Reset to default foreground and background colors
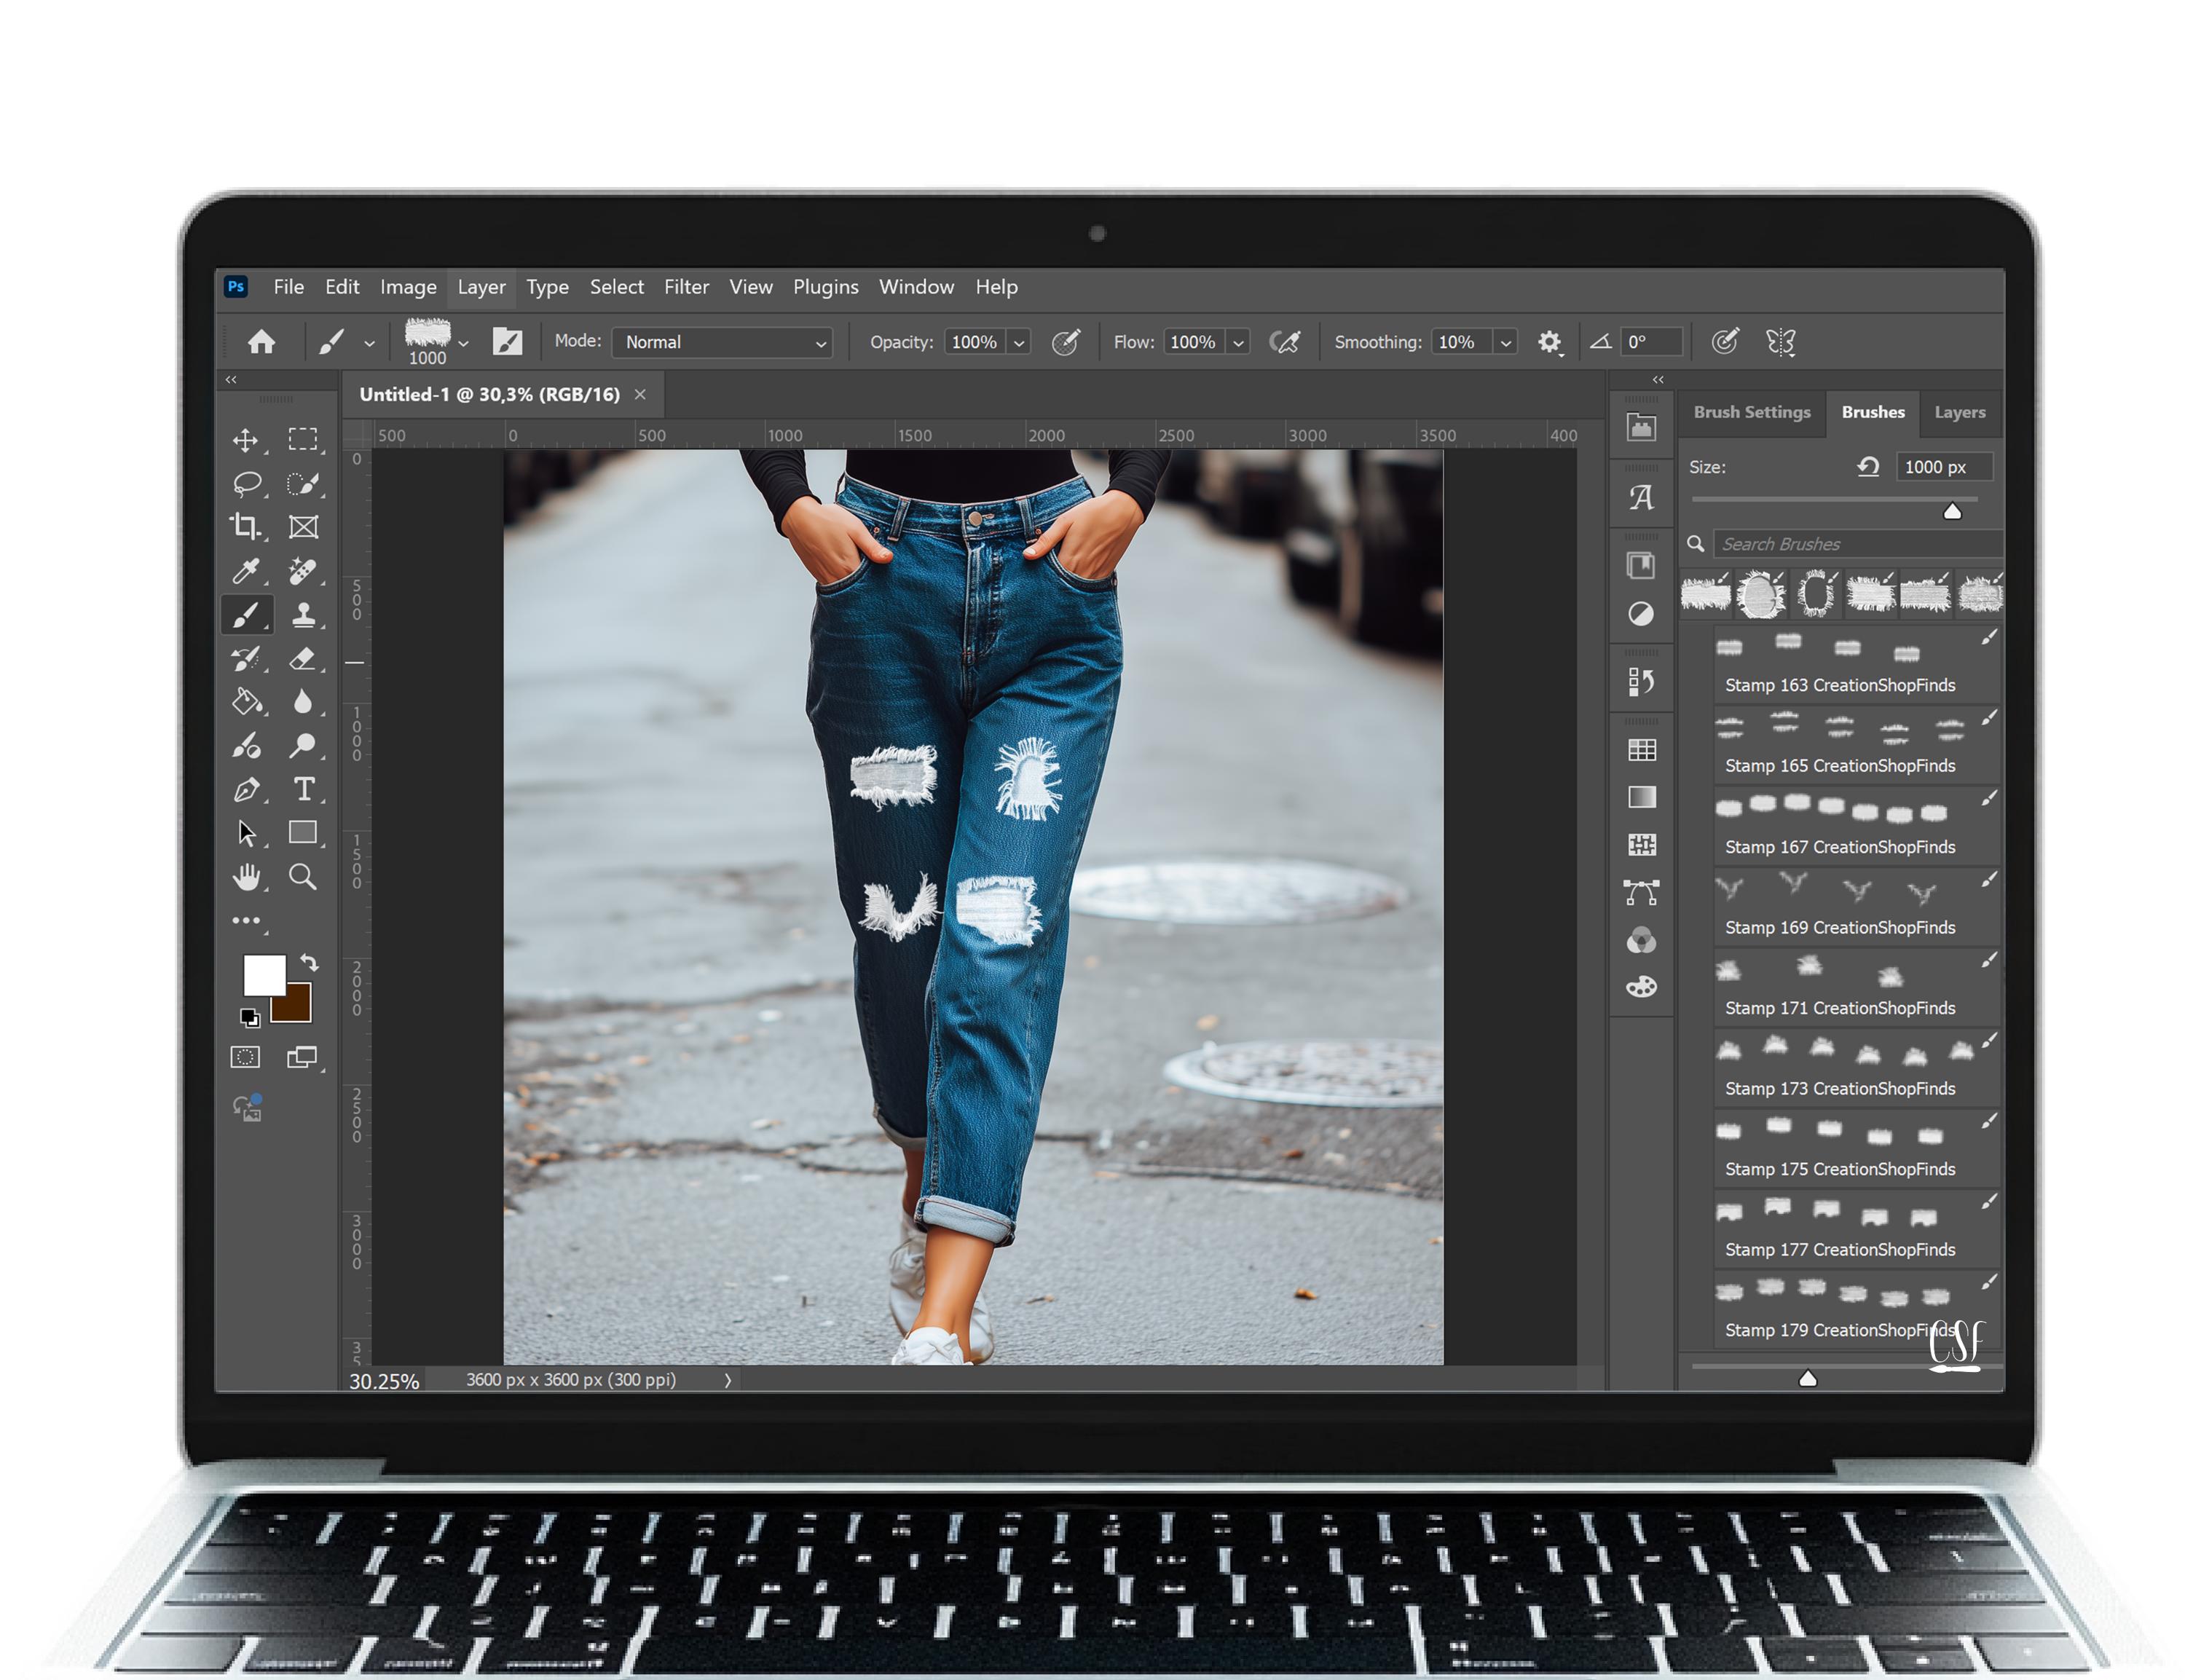The height and width of the screenshot is (1680, 2185). (x=250, y=1018)
